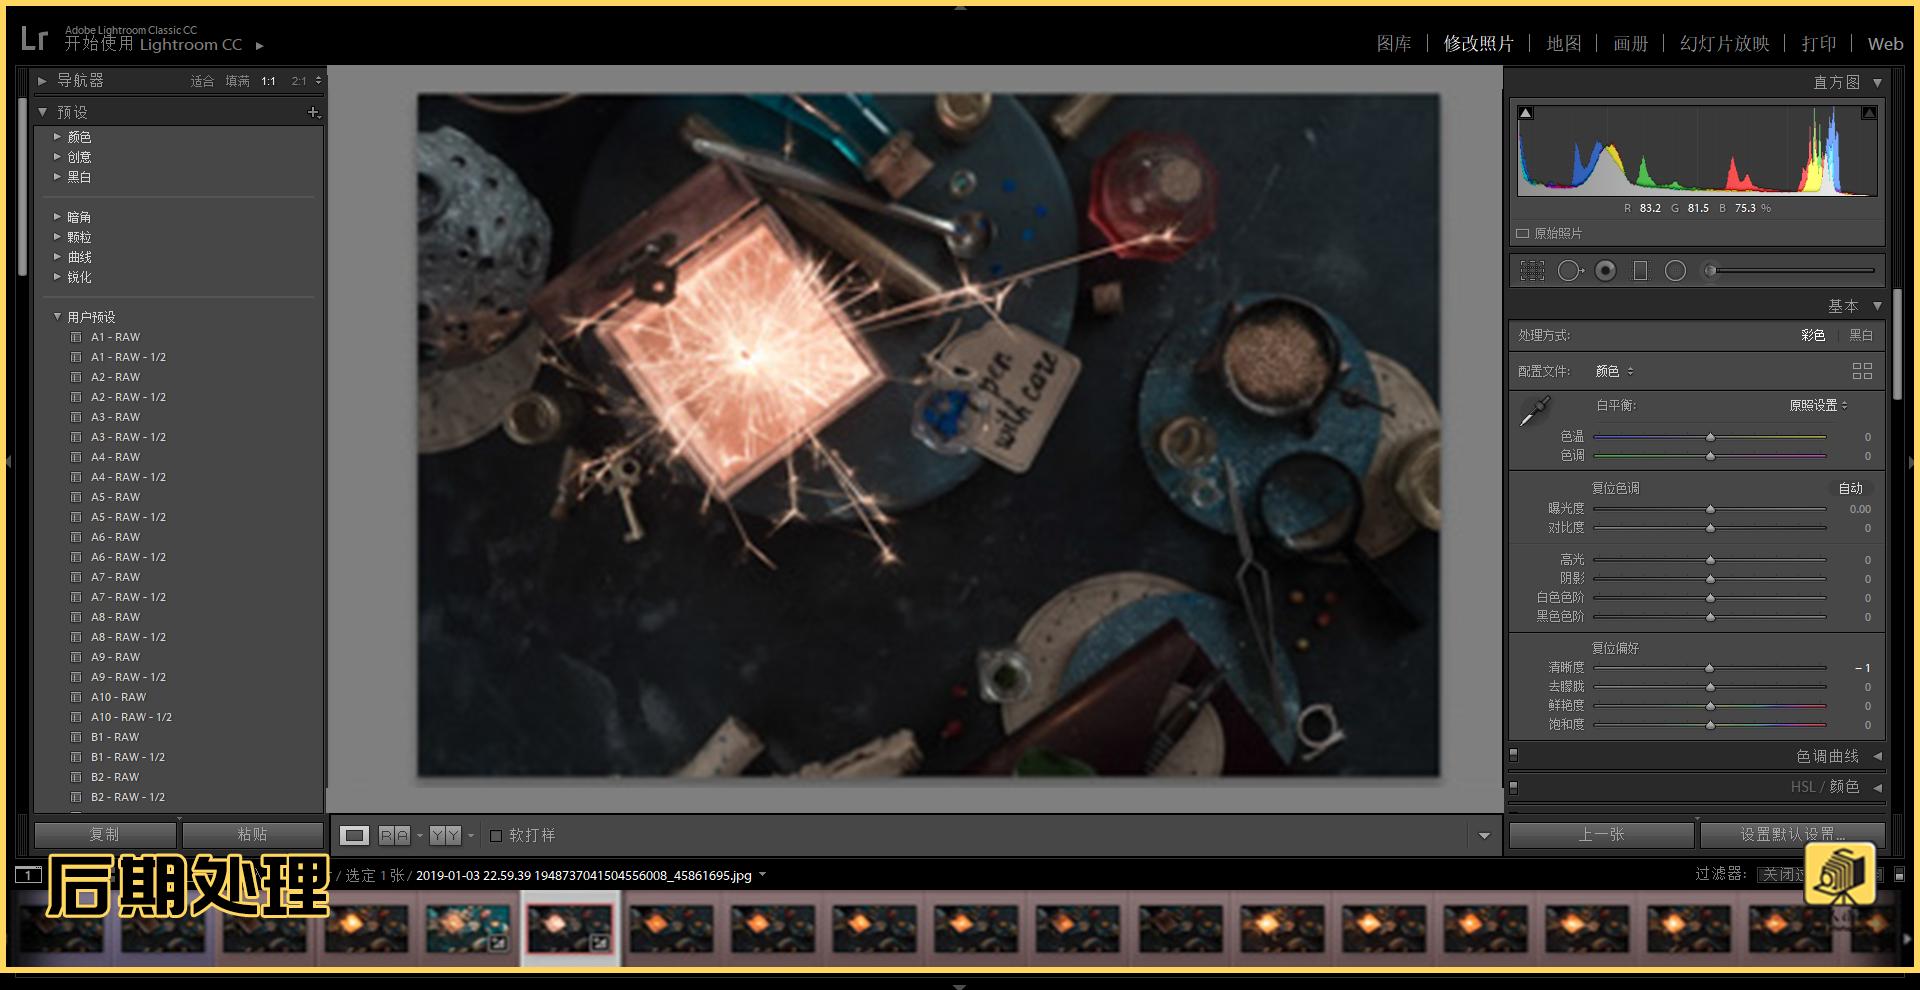1920x990 pixels.
Task: Expand the 颜色 preset group
Action: click(58, 137)
